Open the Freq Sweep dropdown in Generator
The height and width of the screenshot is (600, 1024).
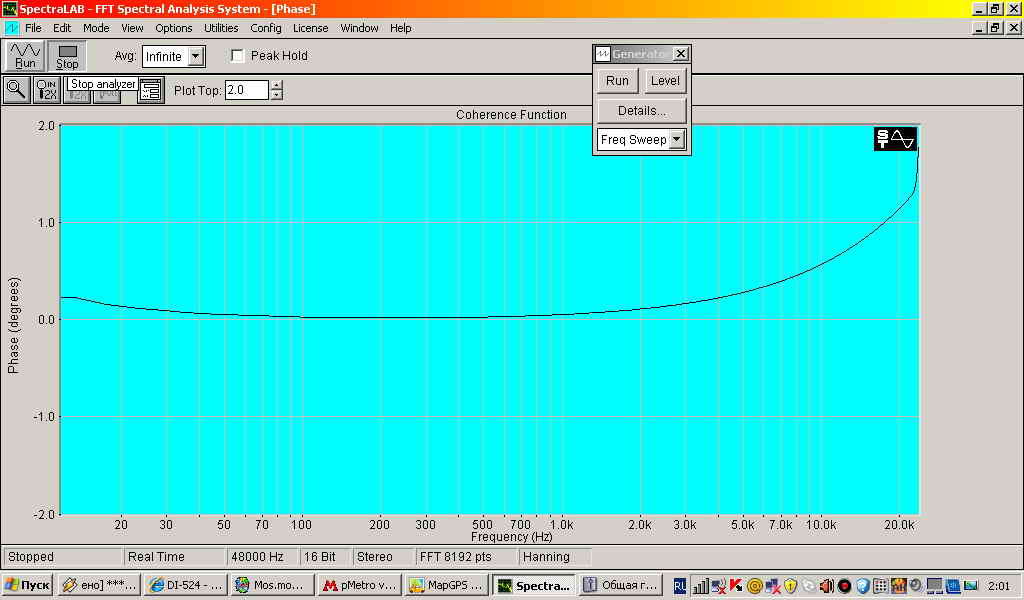coord(677,139)
